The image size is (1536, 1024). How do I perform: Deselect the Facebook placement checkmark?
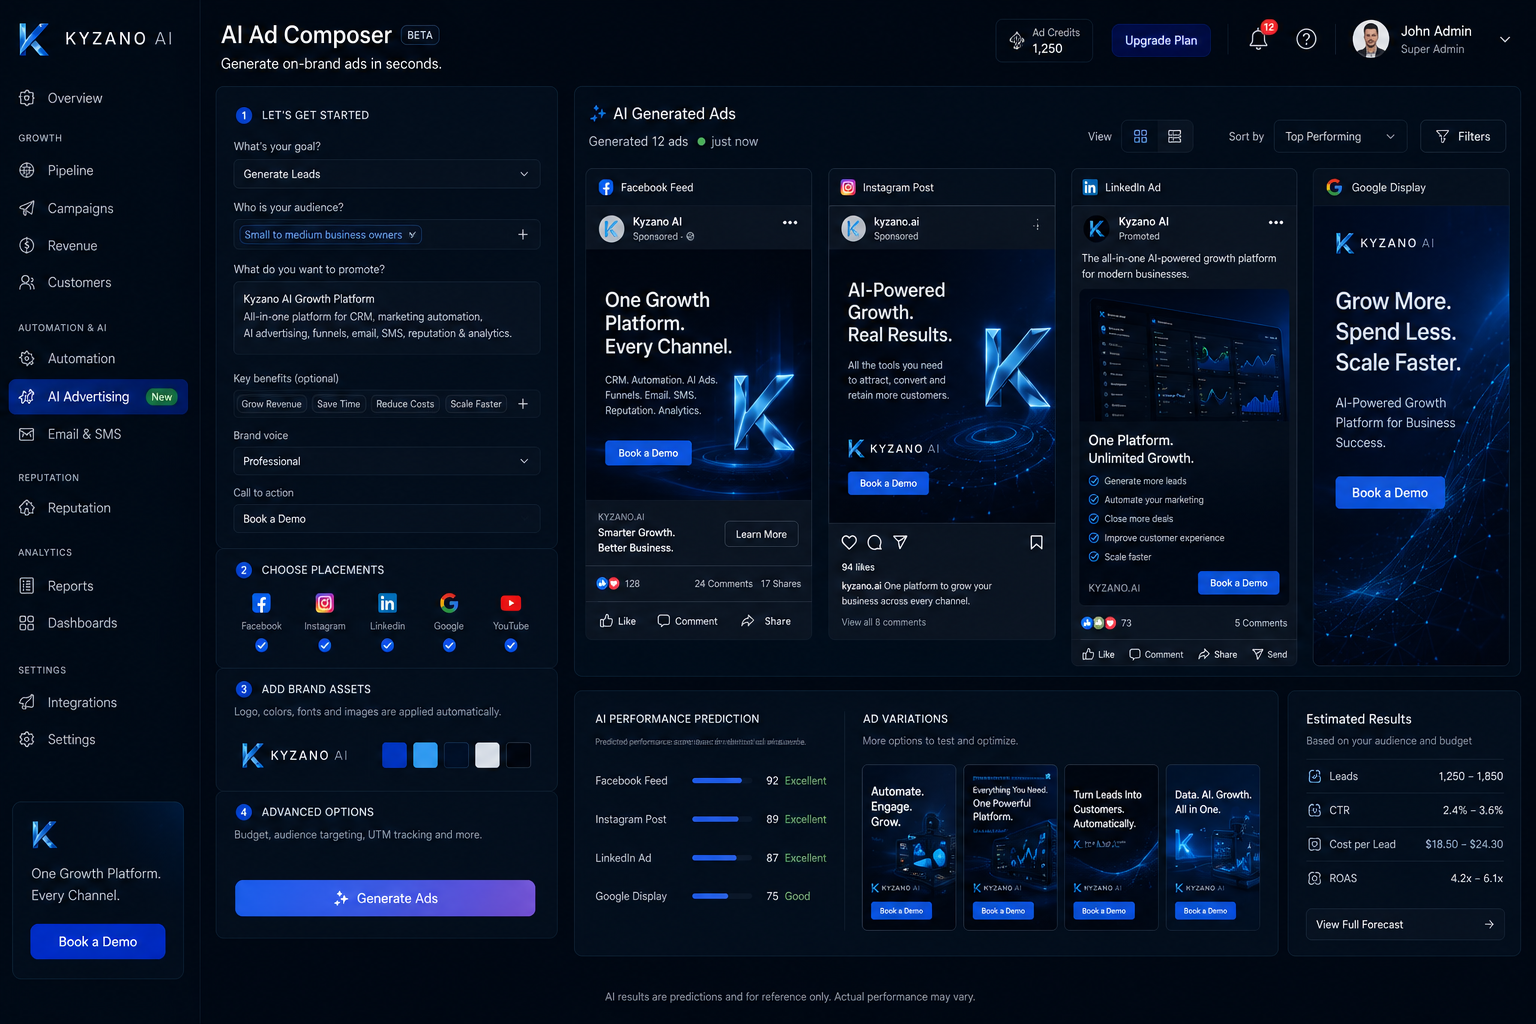pyautogui.click(x=261, y=646)
